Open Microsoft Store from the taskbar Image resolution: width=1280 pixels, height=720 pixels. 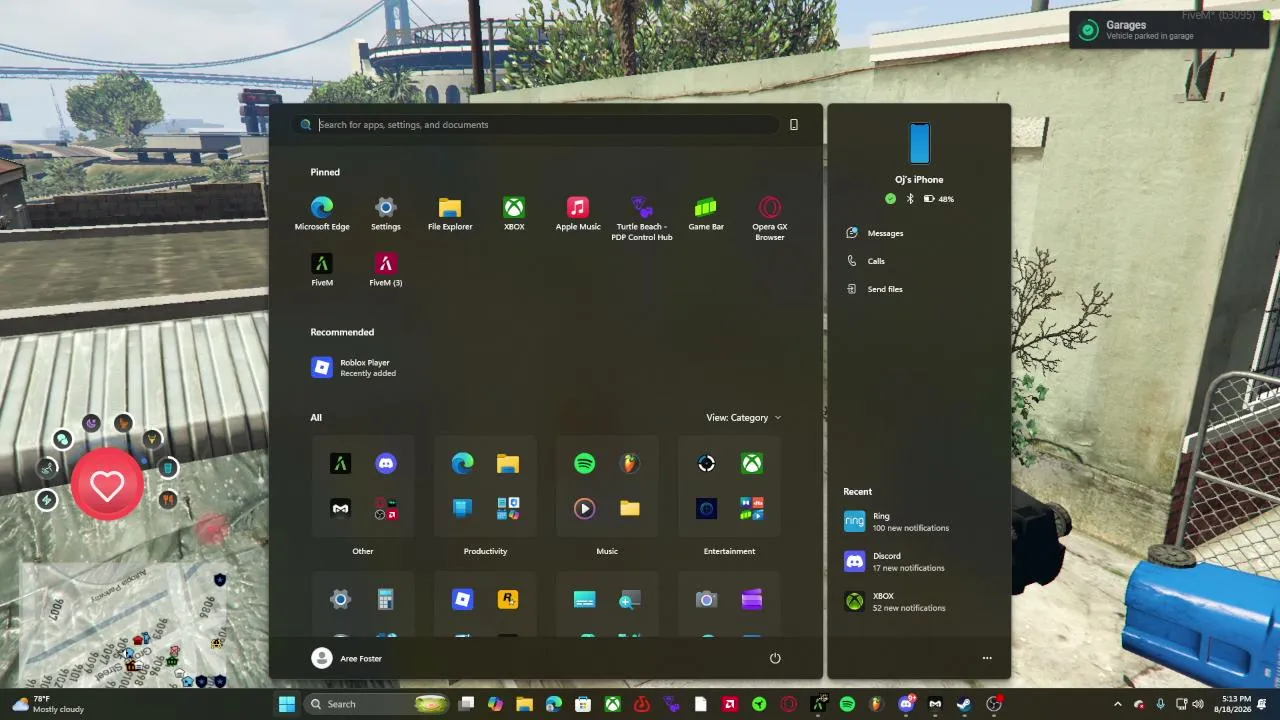[583, 704]
